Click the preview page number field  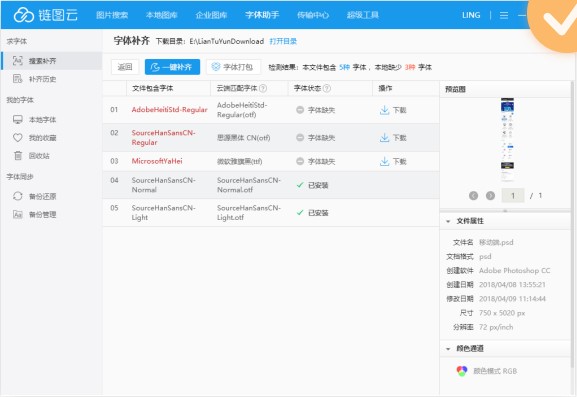coord(513,196)
